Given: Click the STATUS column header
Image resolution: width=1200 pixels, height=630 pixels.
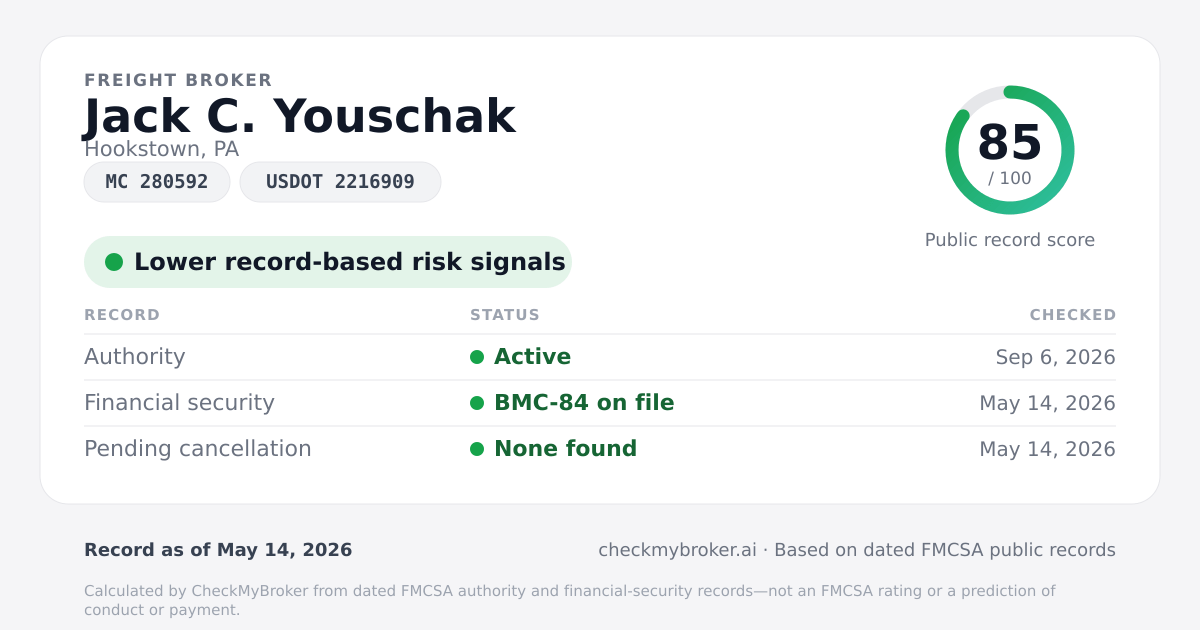Looking at the screenshot, I should tap(505, 315).
